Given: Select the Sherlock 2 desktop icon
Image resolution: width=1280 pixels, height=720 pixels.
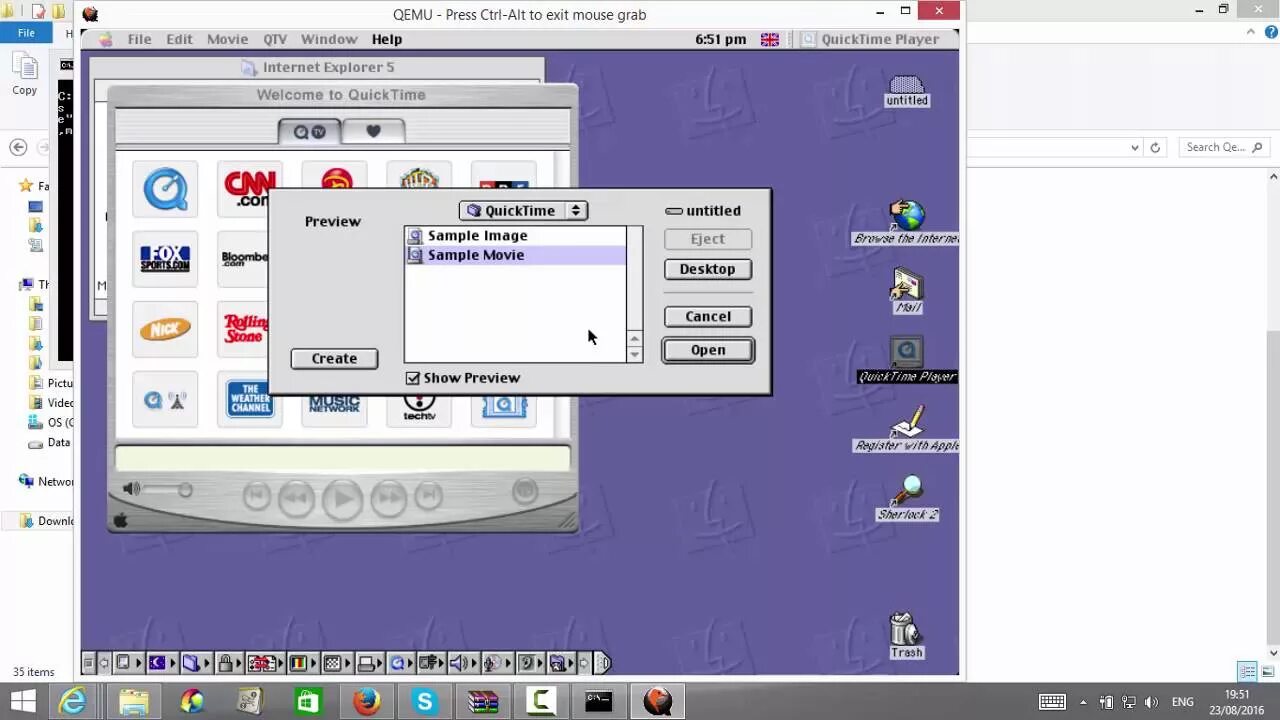Looking at the screenshot, I should 907,497.
